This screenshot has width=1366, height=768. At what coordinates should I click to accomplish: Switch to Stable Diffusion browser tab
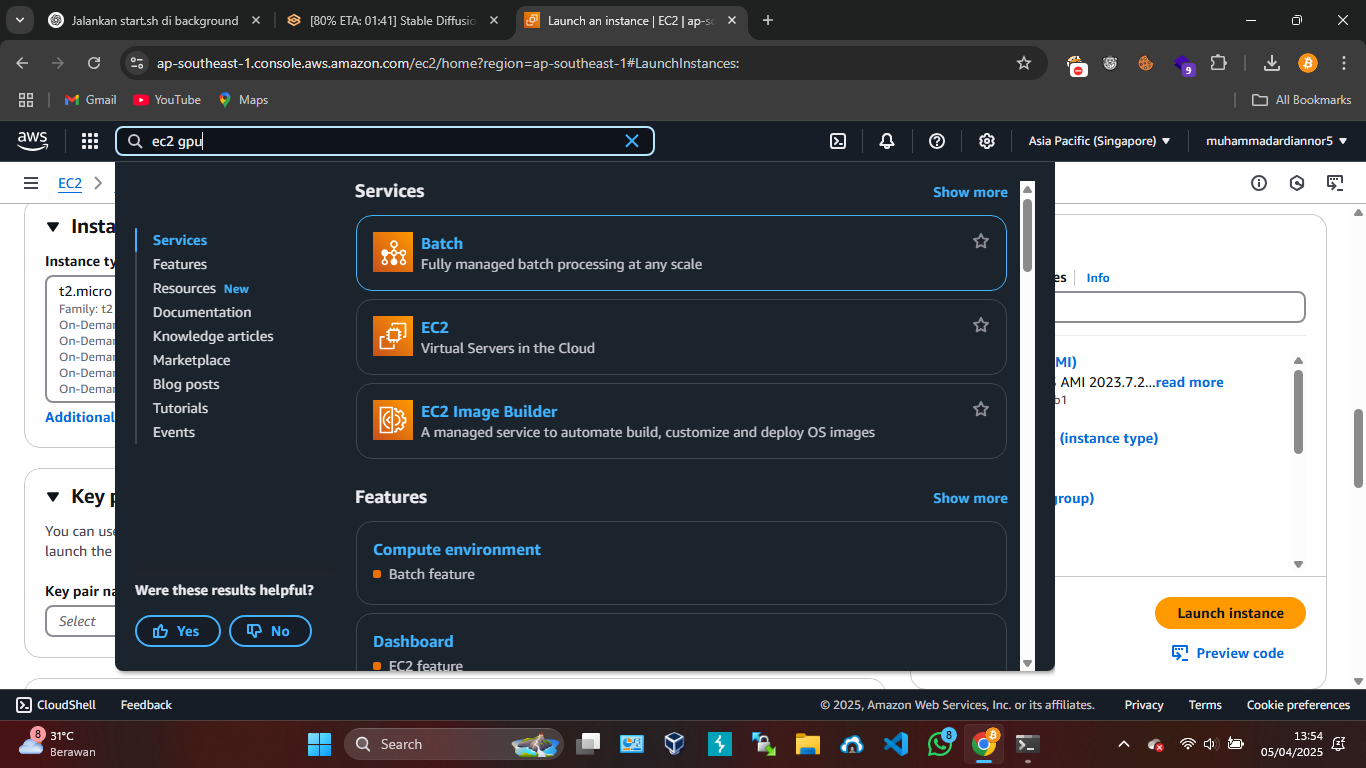pos(392,20)
